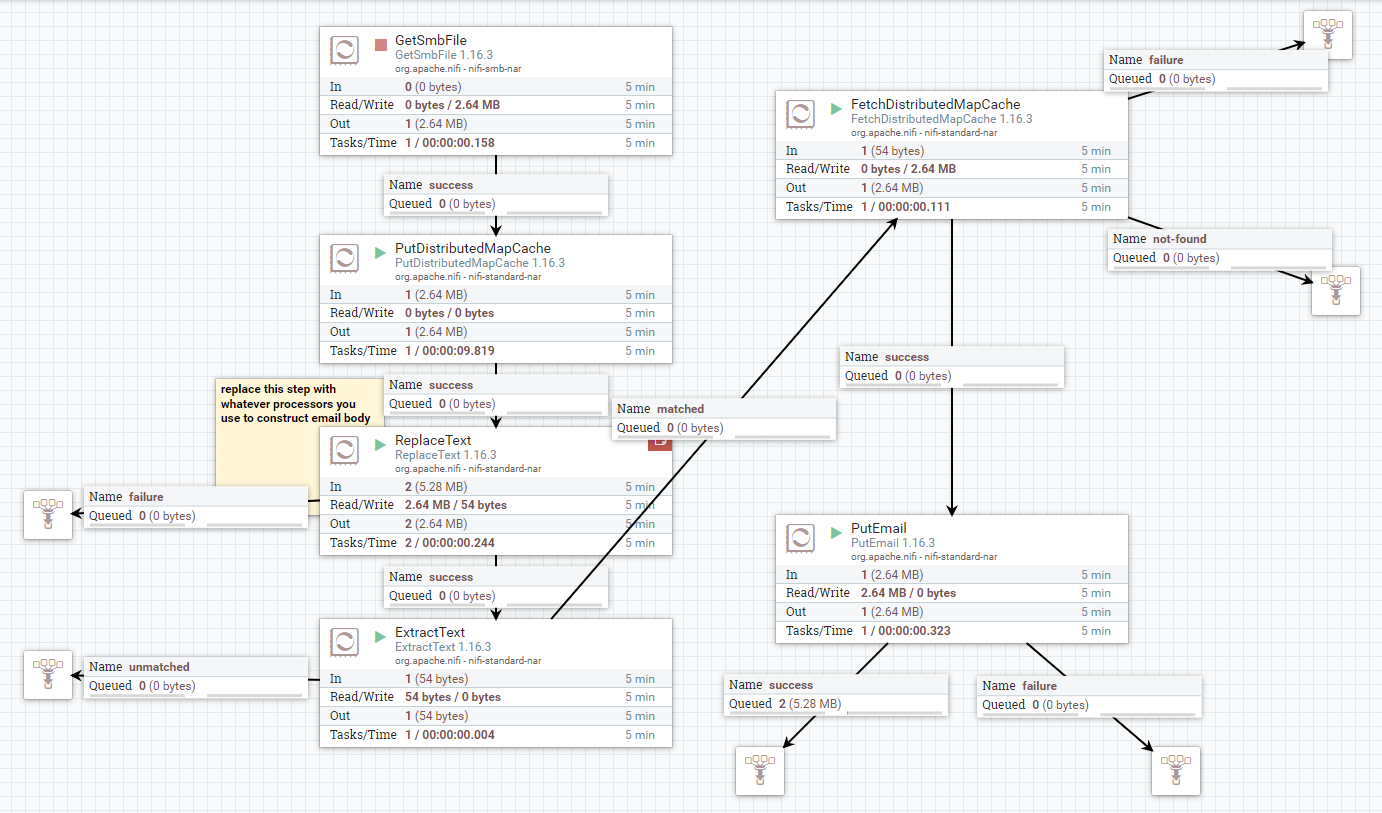
Task: Click the PutDistributedMapCache processor icon
Action: click(x=344, y=258)
